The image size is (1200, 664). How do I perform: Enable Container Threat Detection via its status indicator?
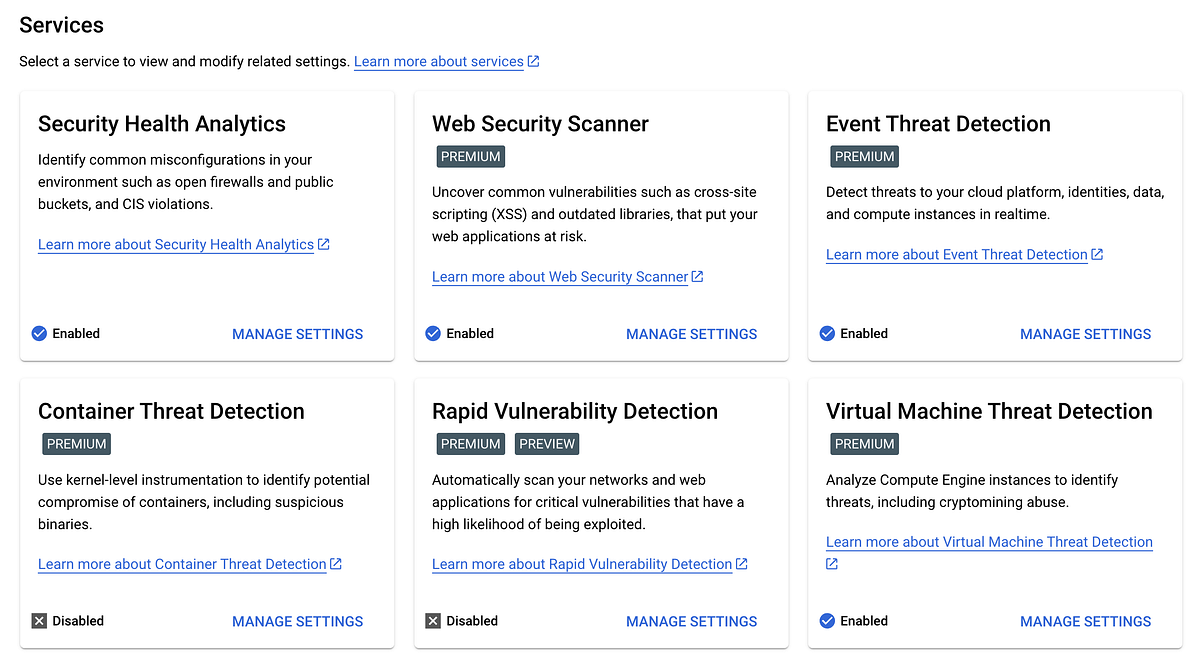pos(38,620)
